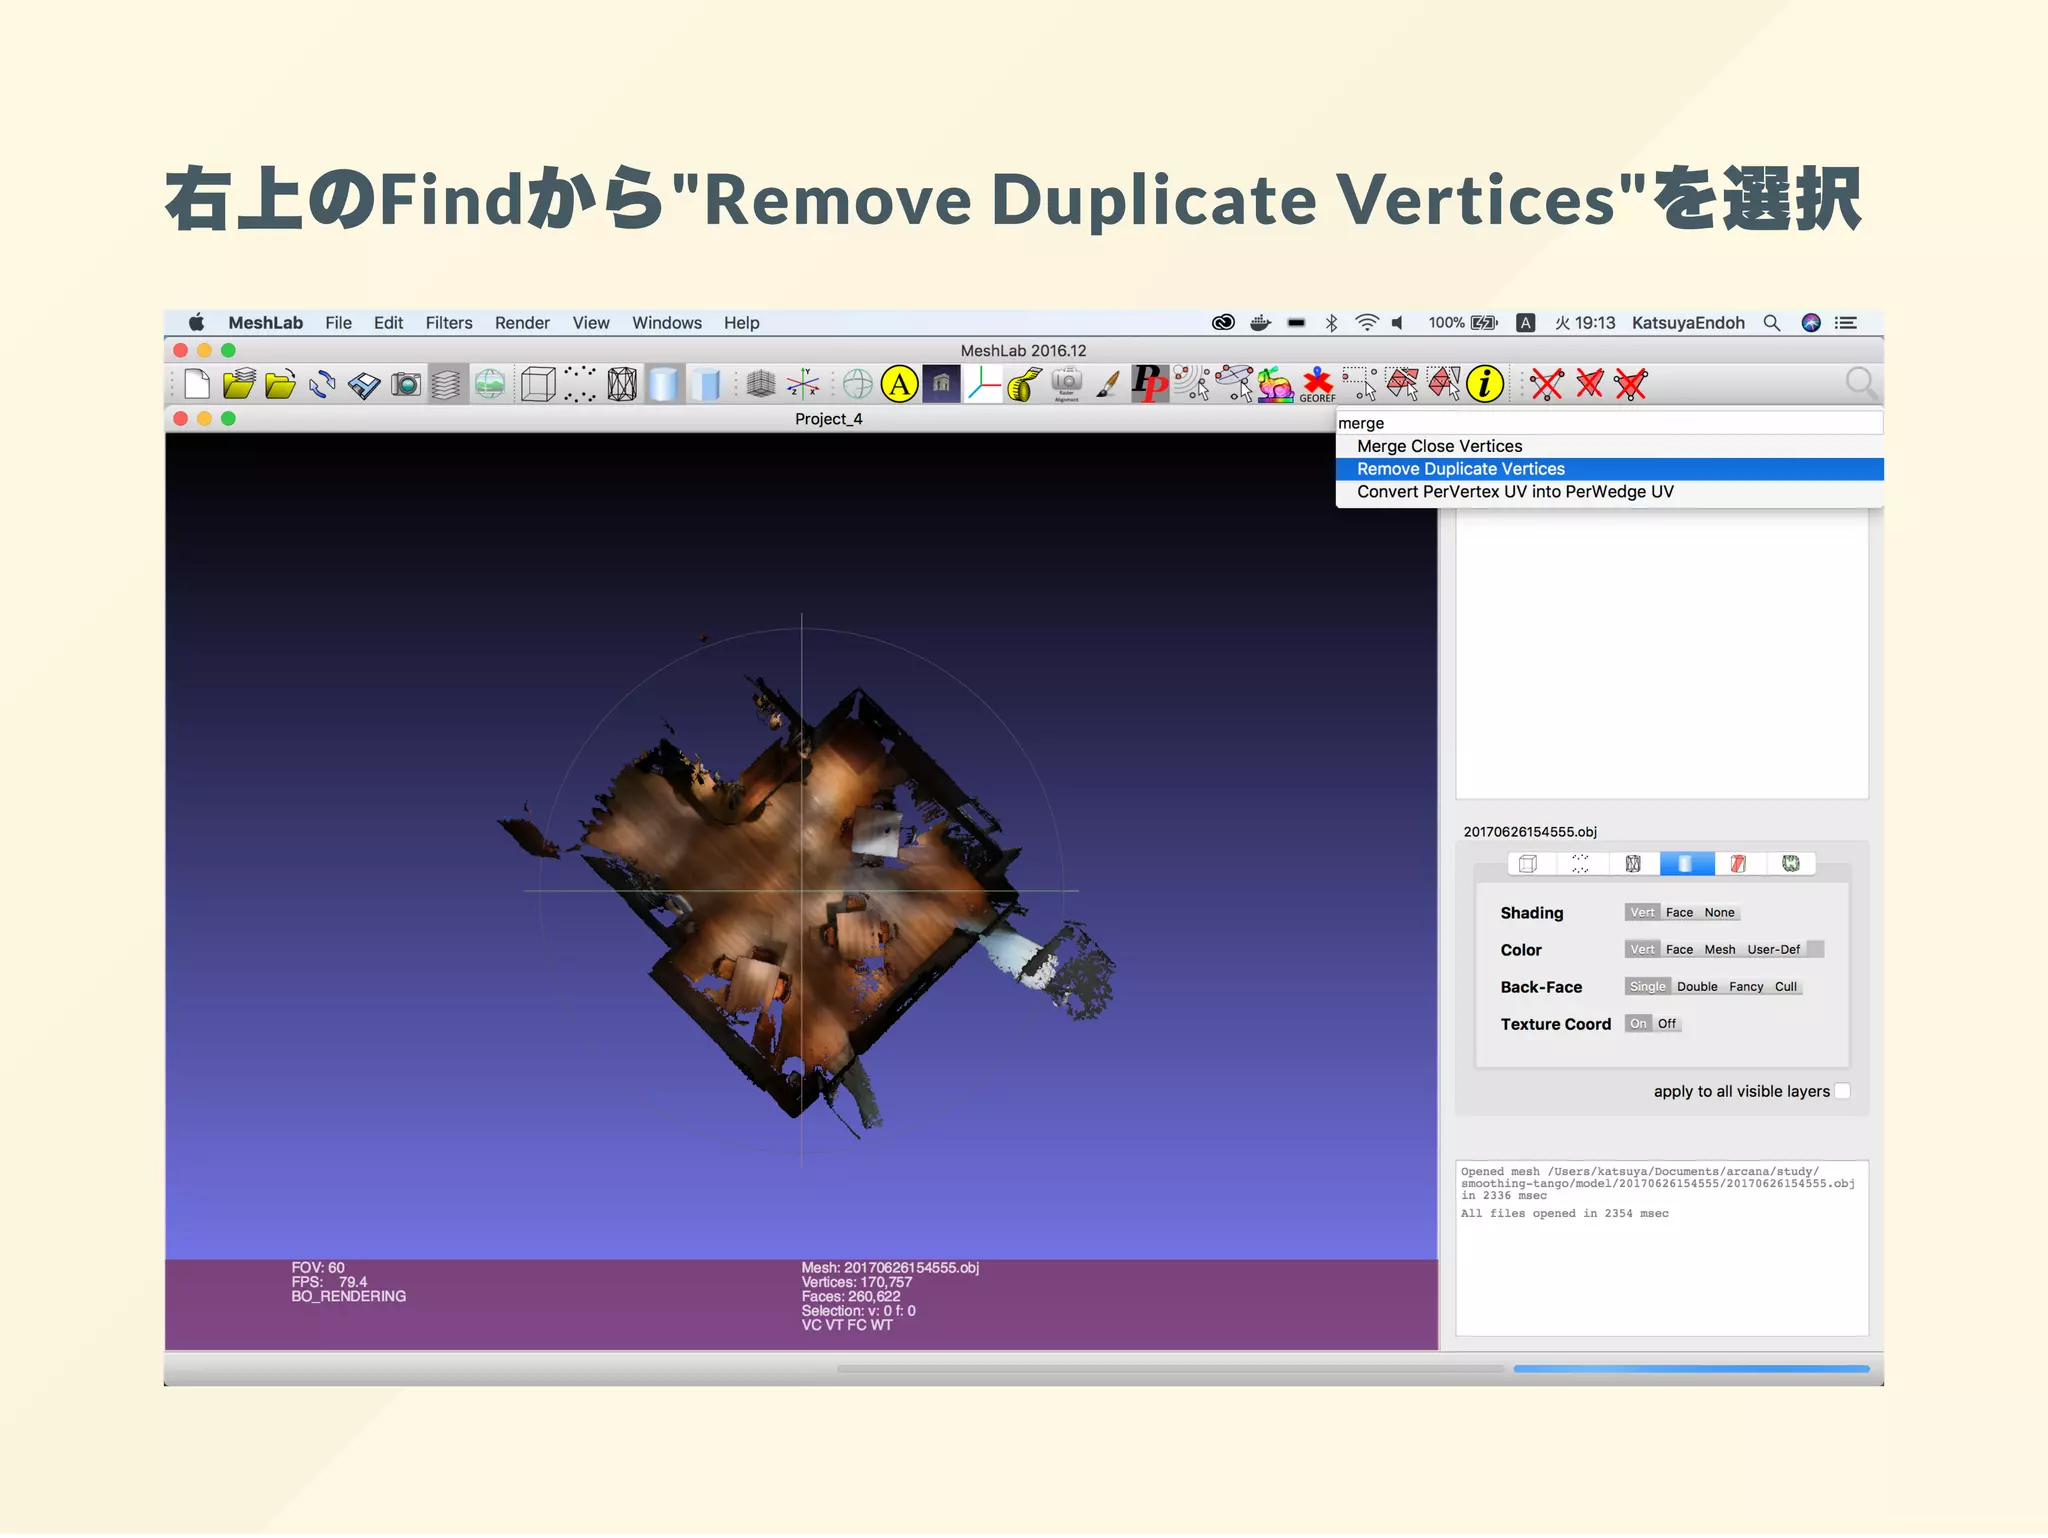Set Shading to Vert

point(1642,914)
